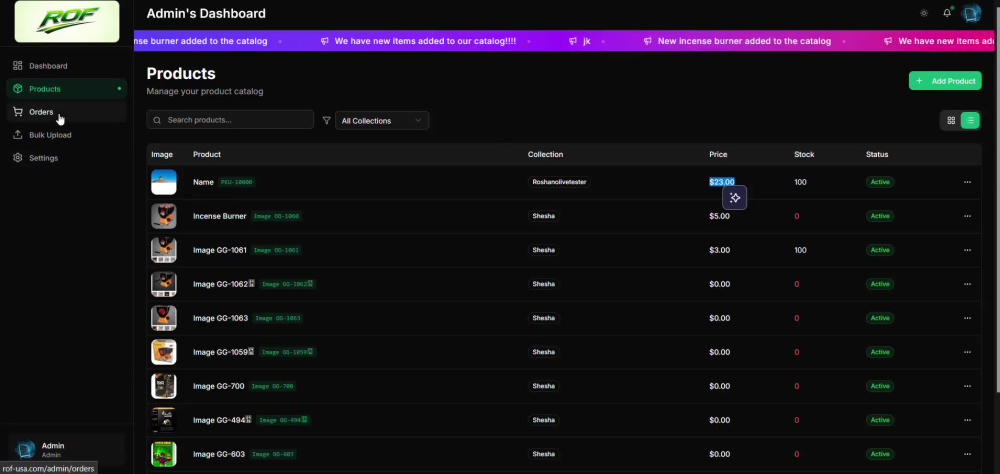Expand the All Collections dropdown
The height and width of the screenshot is (474, 1000).
pyautogui.click(x=382, y=121)
